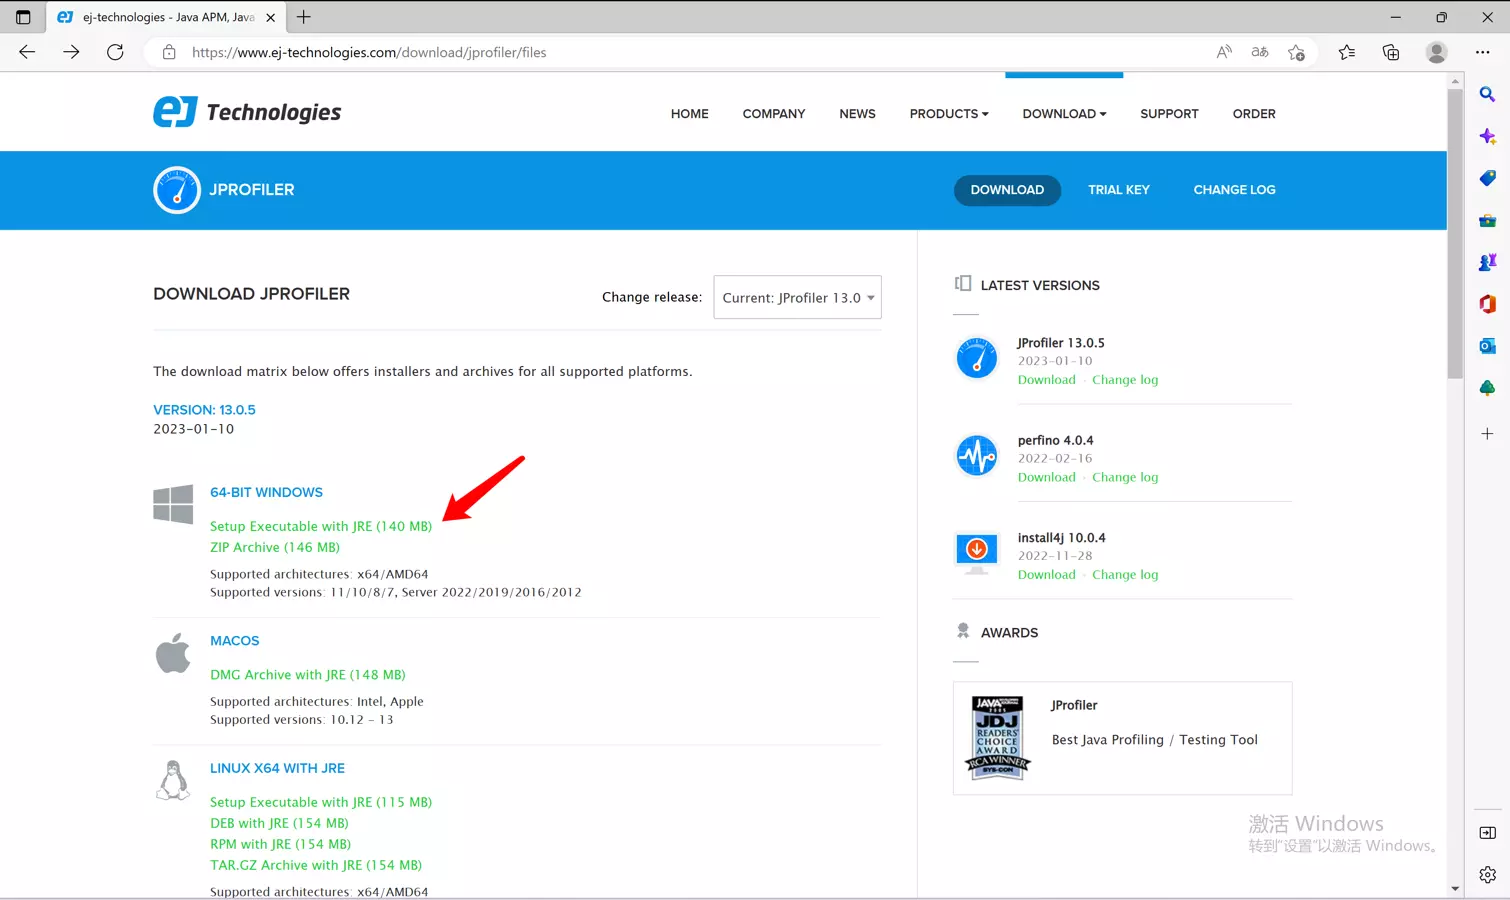This screenshot has height=900, width=1510.
Task: Click the JProfiler gauge icon in banner
Action: [x=177, y=190]
